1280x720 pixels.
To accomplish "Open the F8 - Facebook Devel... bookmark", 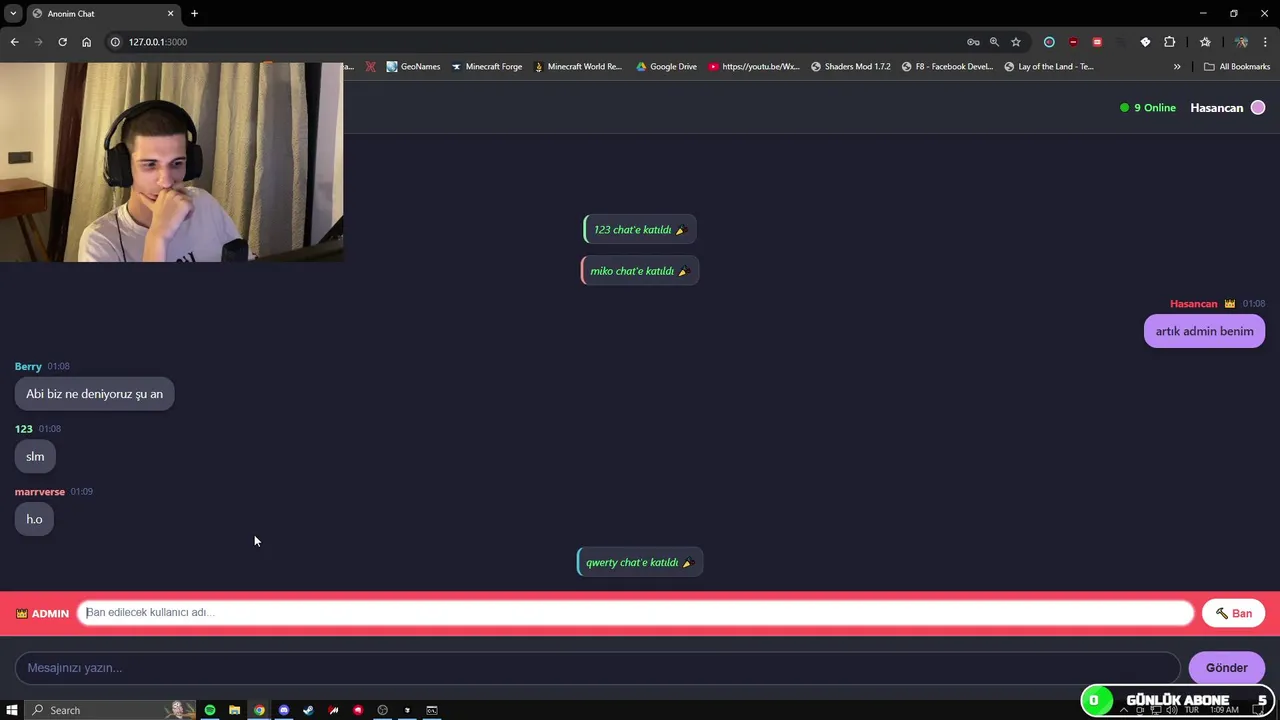I will pos(947,67).
